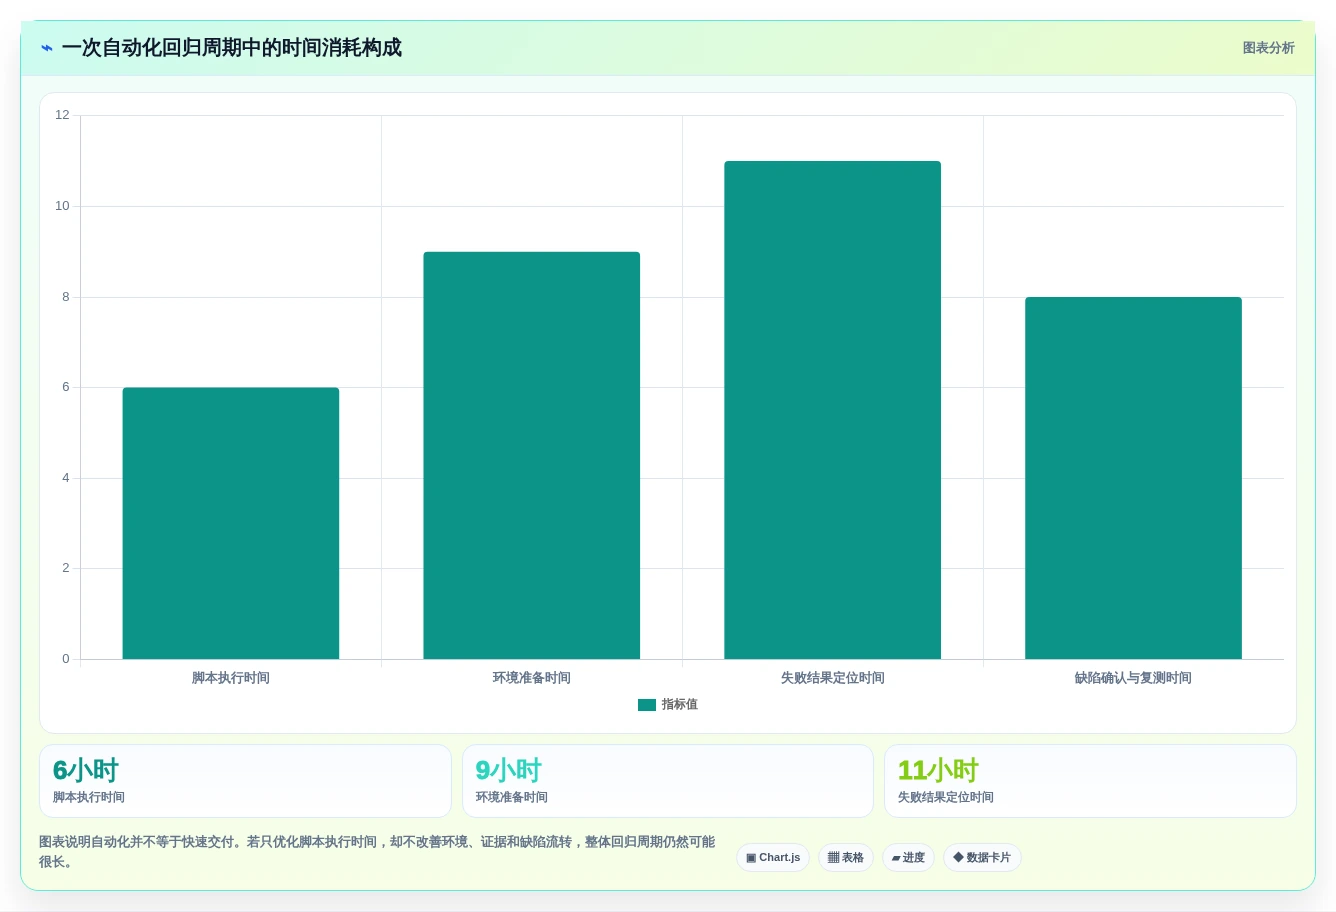The height and width of the screenshot is (912, 1336).
Task: Click the 失败结果定位时间 bar in chart
Action: pyautogui.click(x=833, y=410)
